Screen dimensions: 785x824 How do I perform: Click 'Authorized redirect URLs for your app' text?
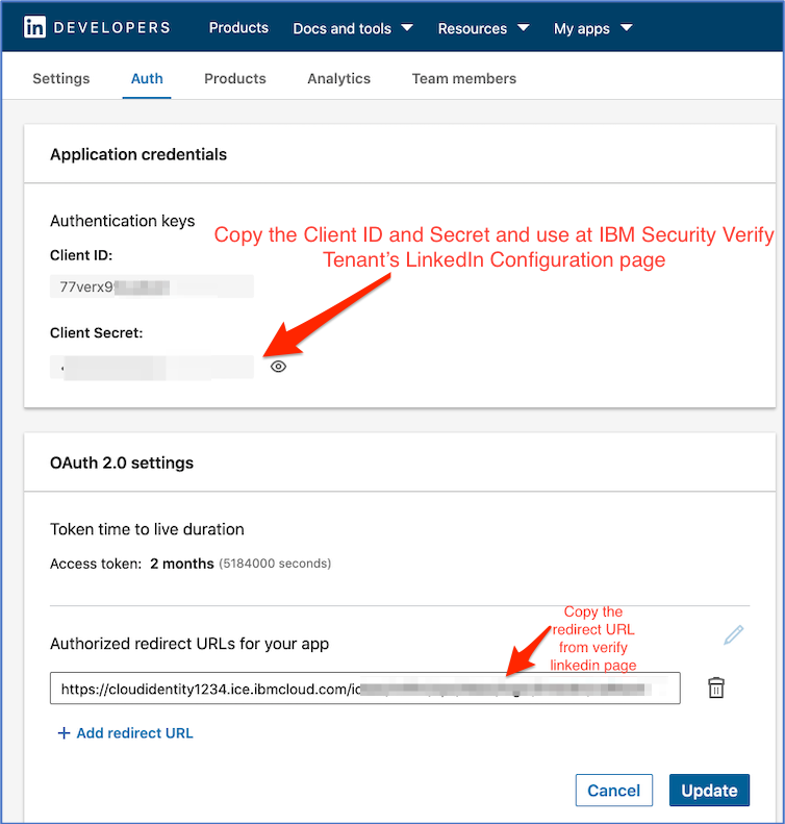(189, 644)
